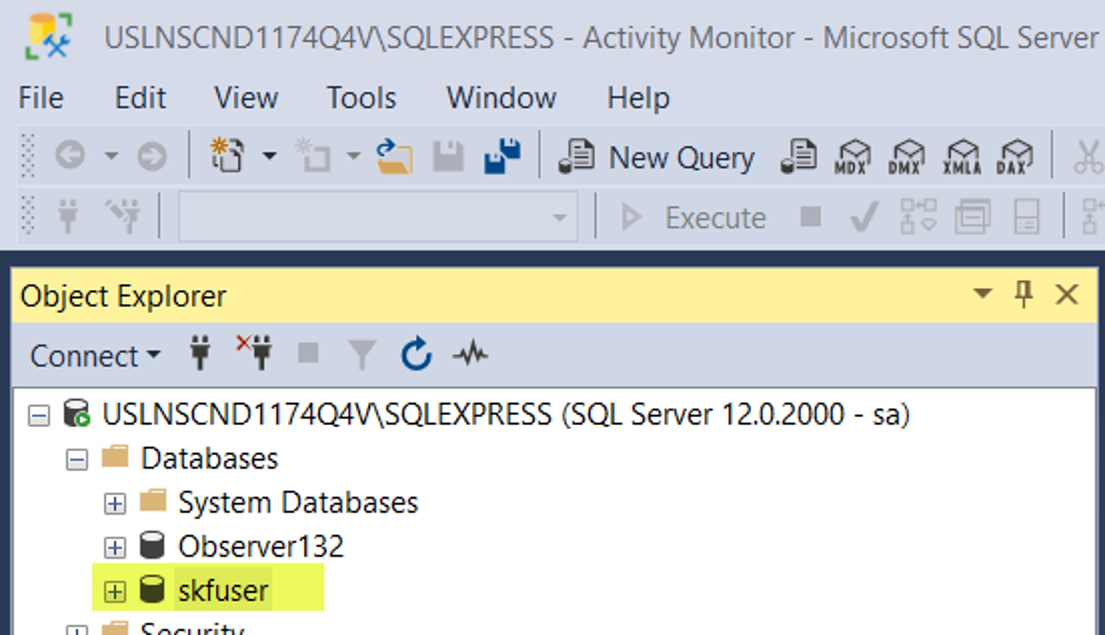This screenshot has height=635, width=1105.
Task: Click the Navigate Backward arrow icon
Action: [70, 155]
